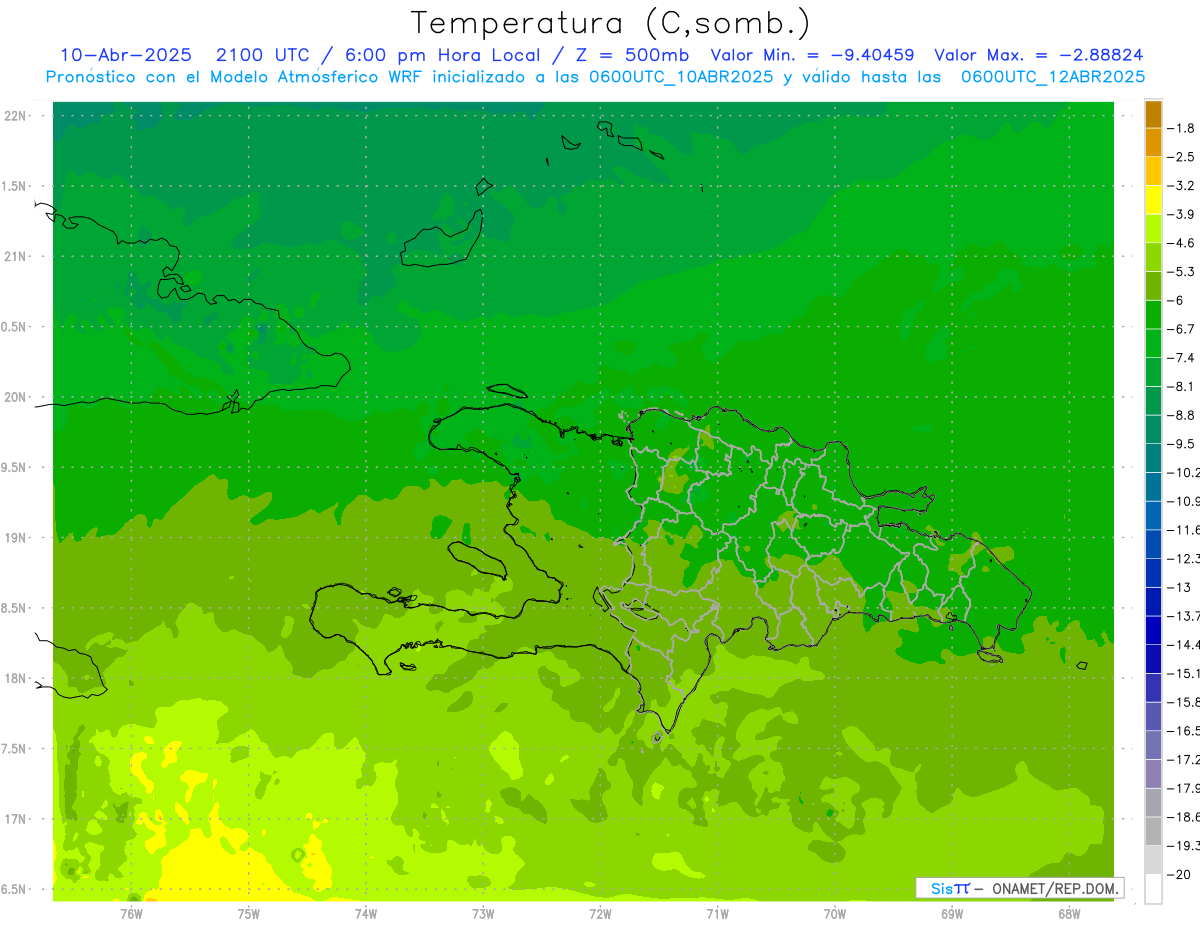Click the '68W' longitude label
Screen dimensions: 1200x927
pos(1069,913)
